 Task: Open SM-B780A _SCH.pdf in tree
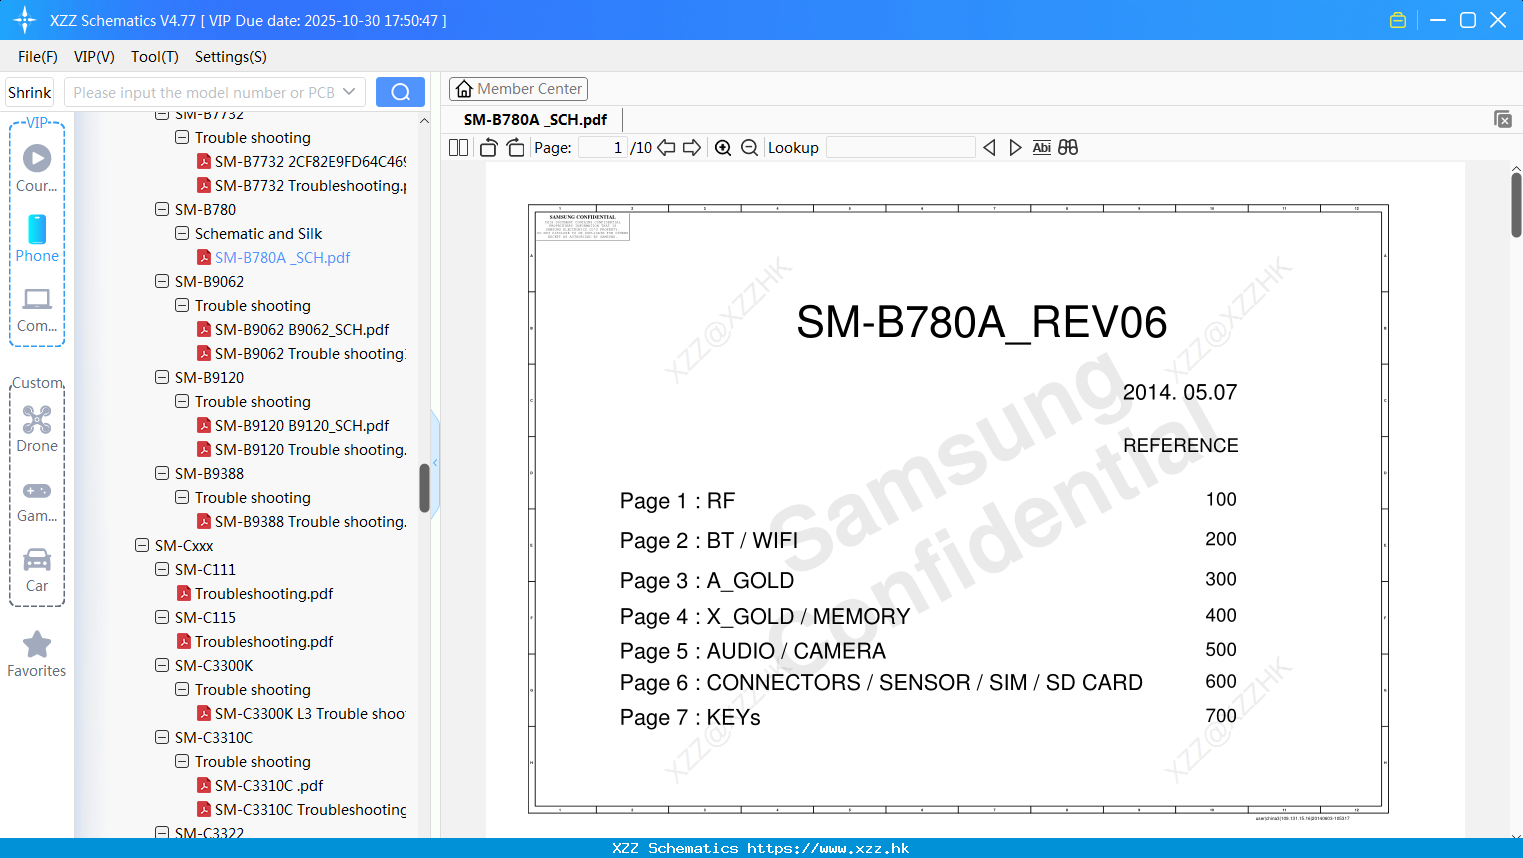coord(273,257)
